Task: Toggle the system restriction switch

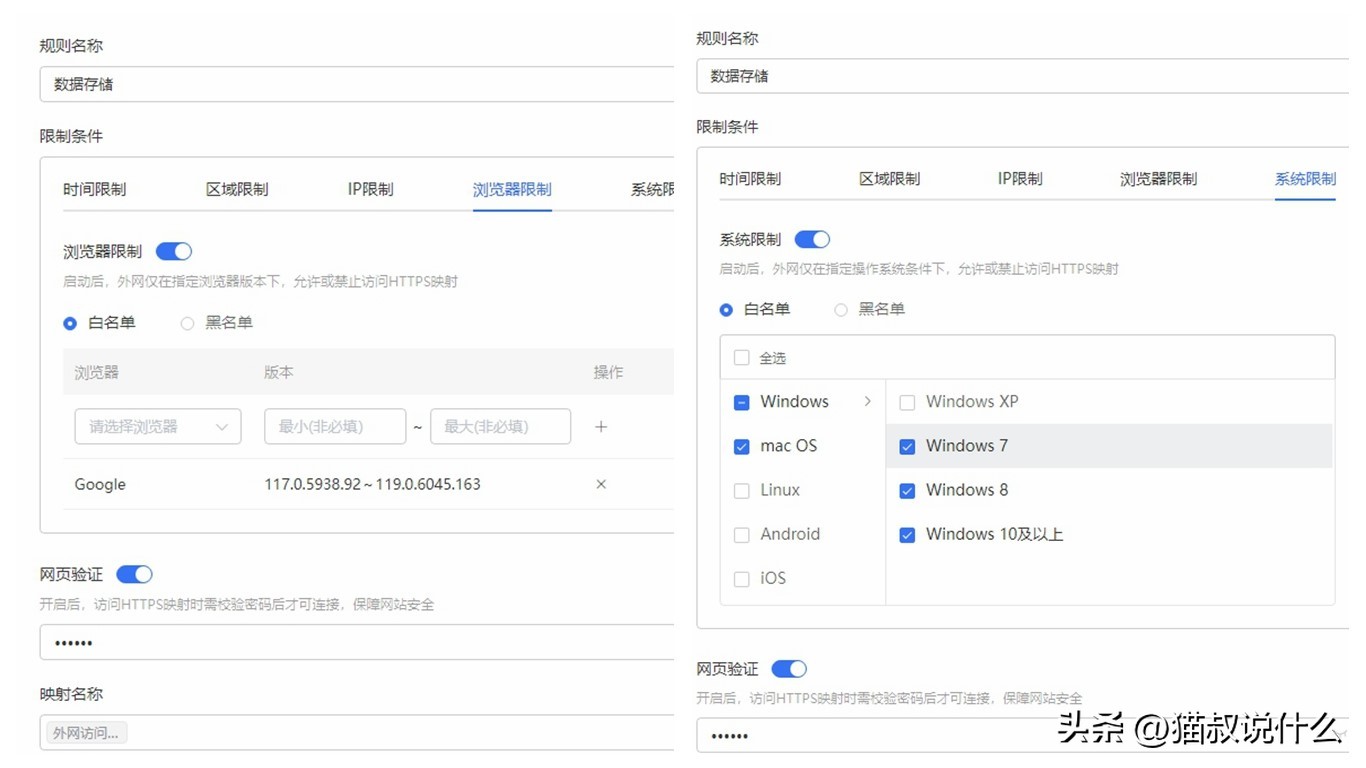Action: (812, 240)
